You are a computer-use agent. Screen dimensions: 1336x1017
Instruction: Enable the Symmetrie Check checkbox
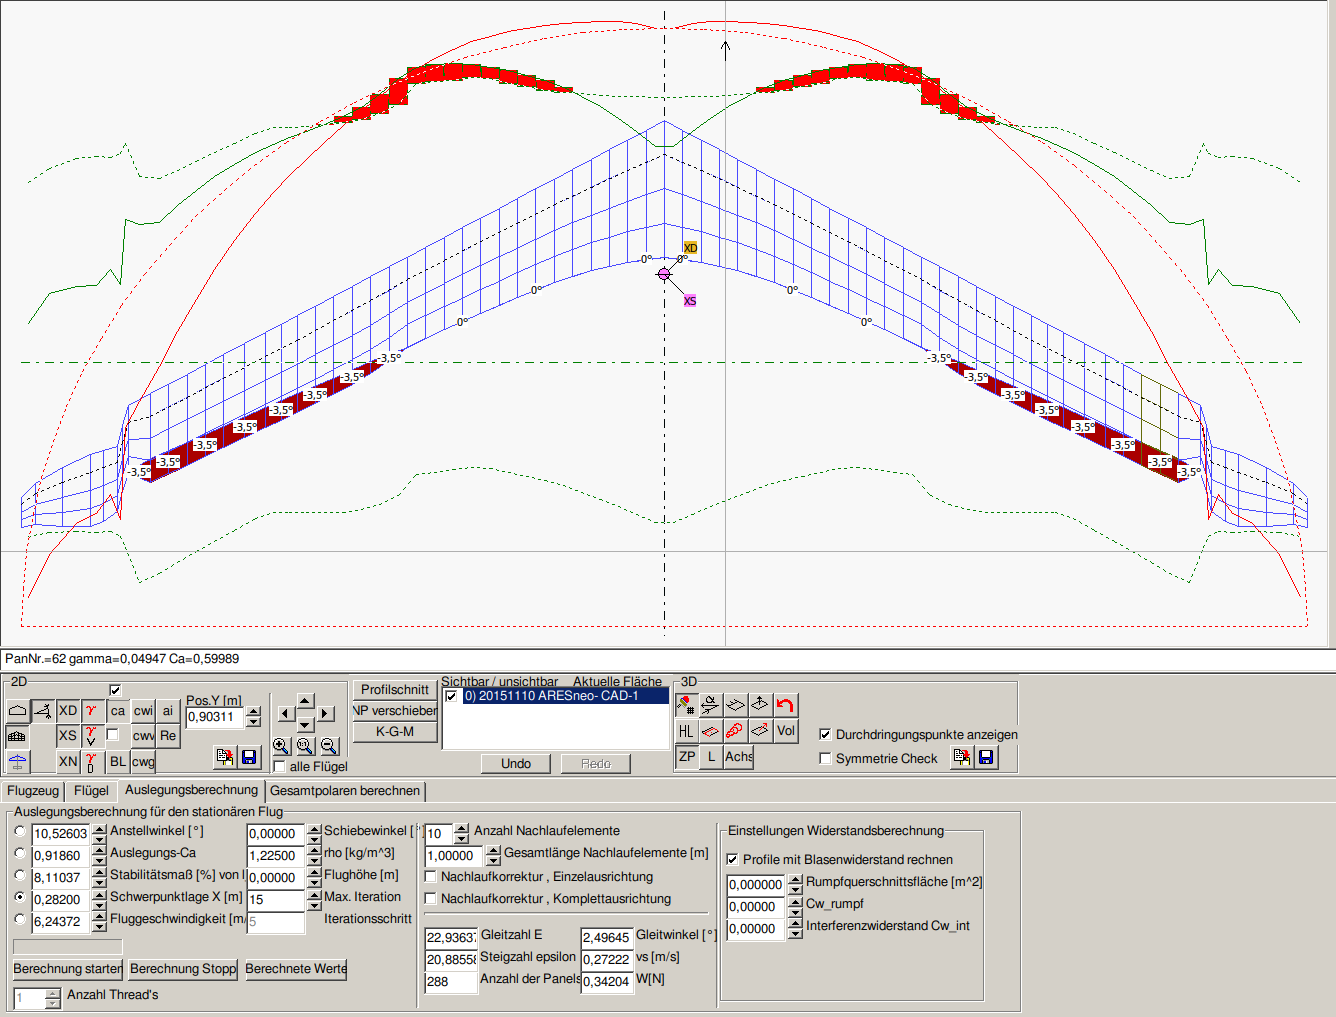[x=825, y=758]
